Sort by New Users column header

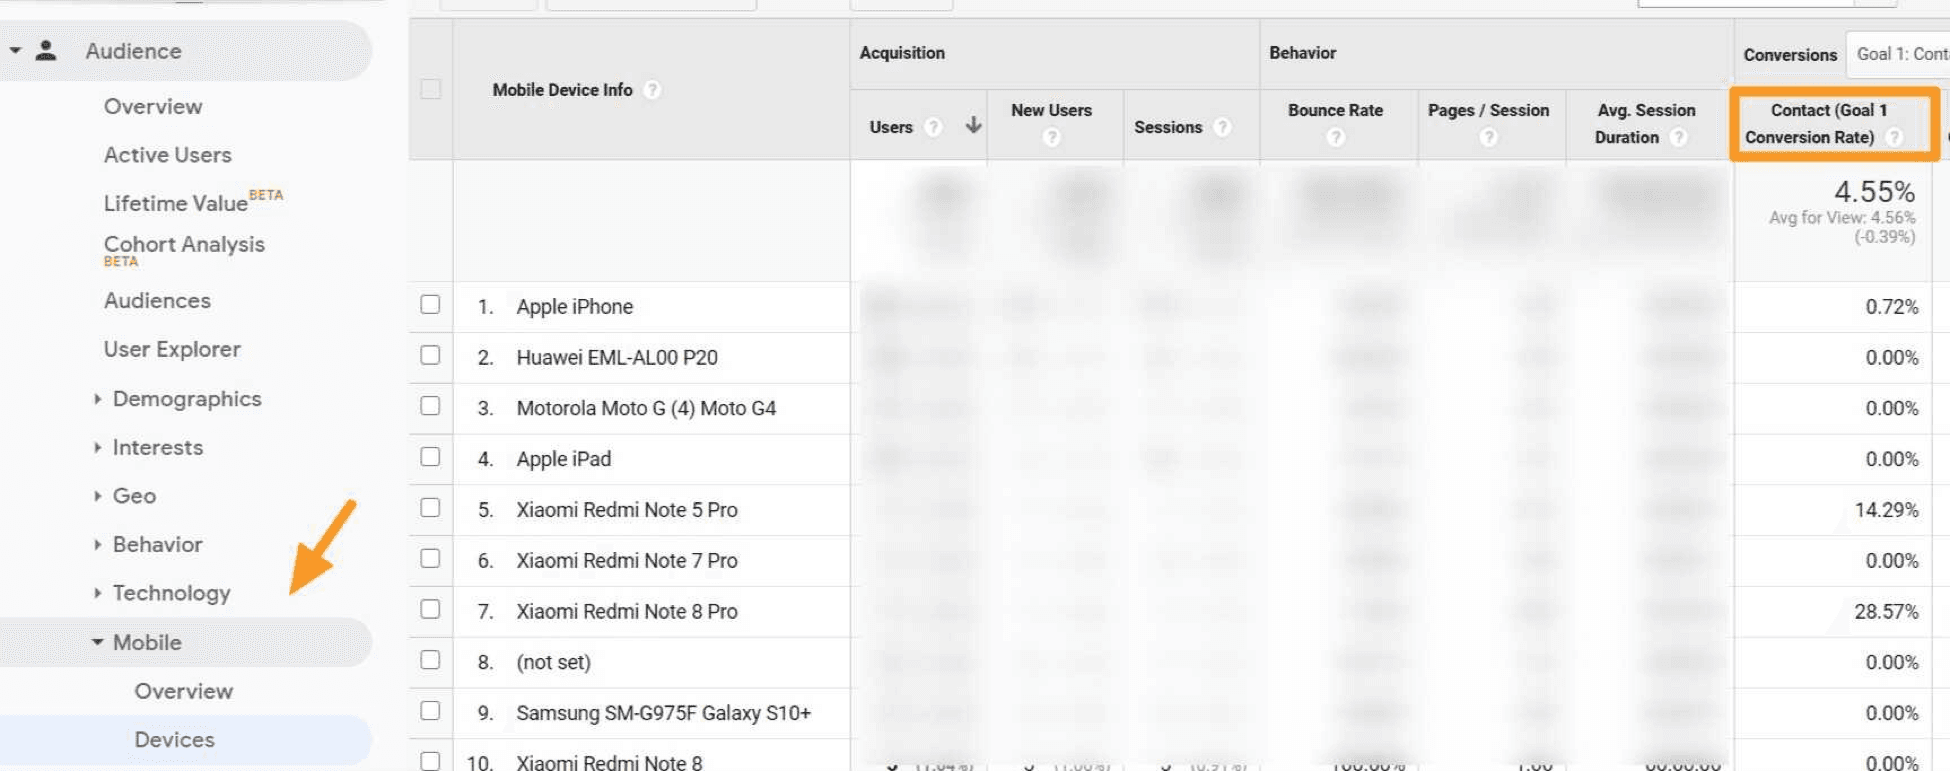point(1051,110)
